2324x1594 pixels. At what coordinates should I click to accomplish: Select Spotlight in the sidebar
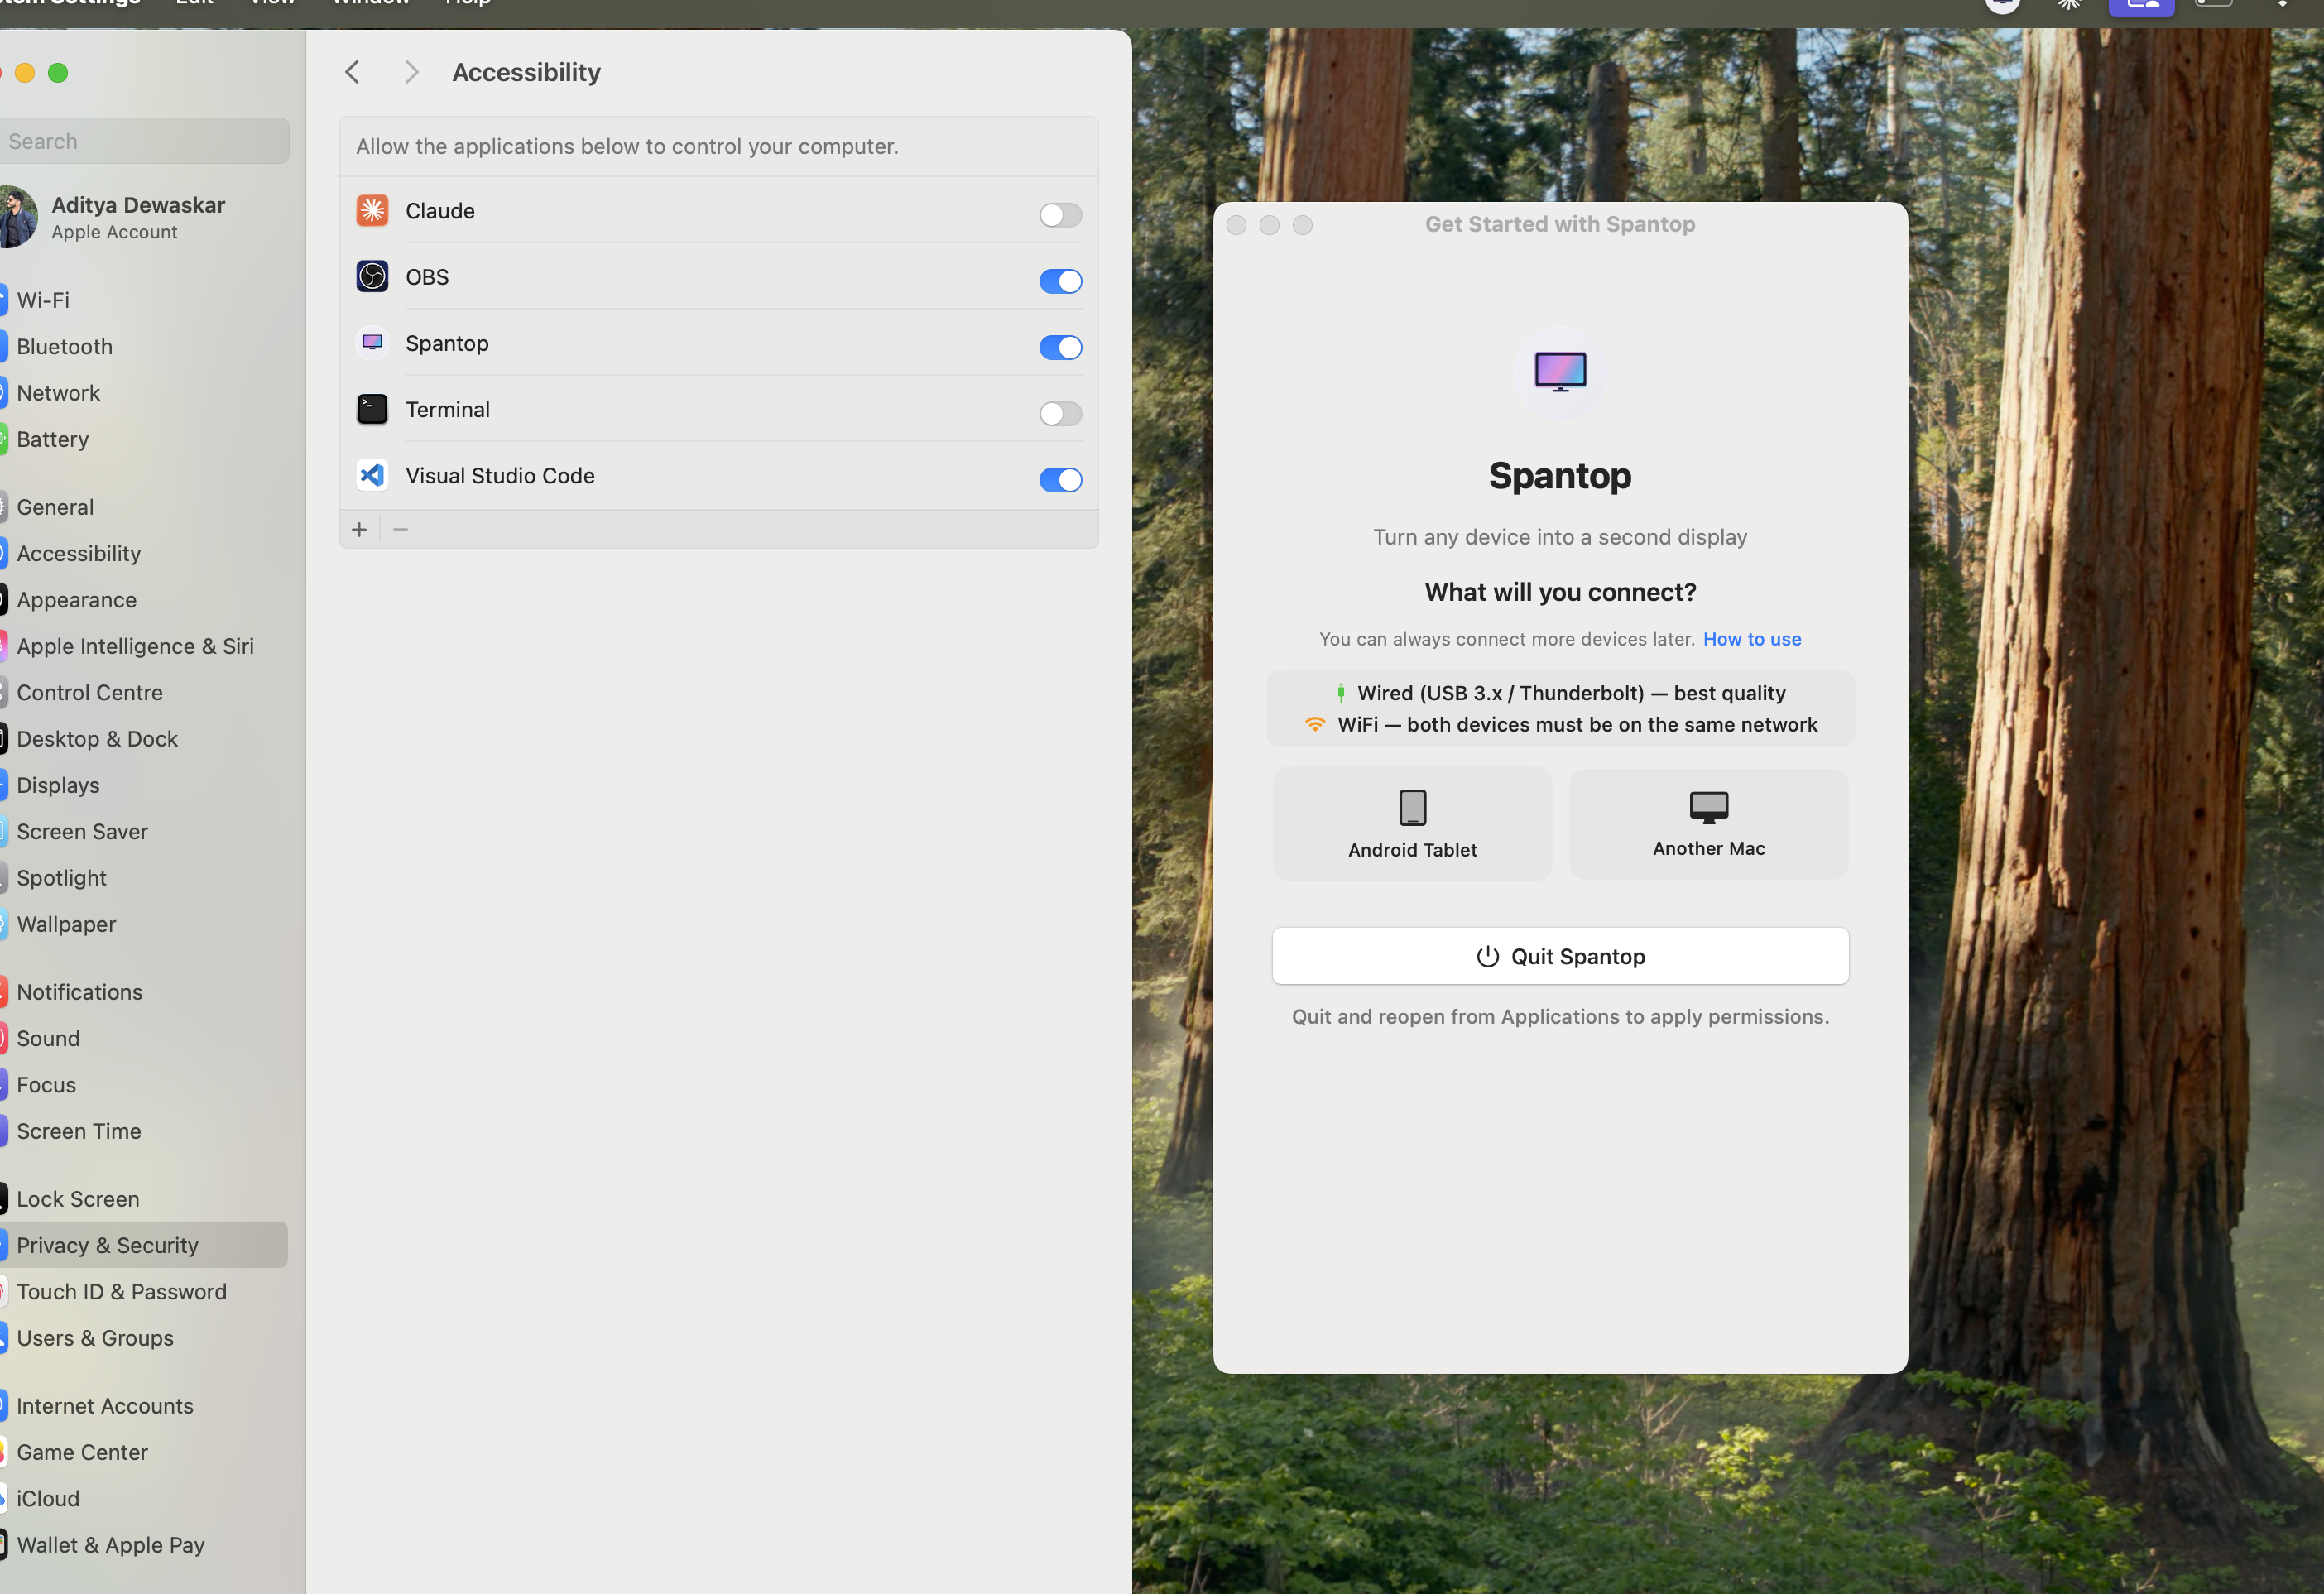point(144,878)
